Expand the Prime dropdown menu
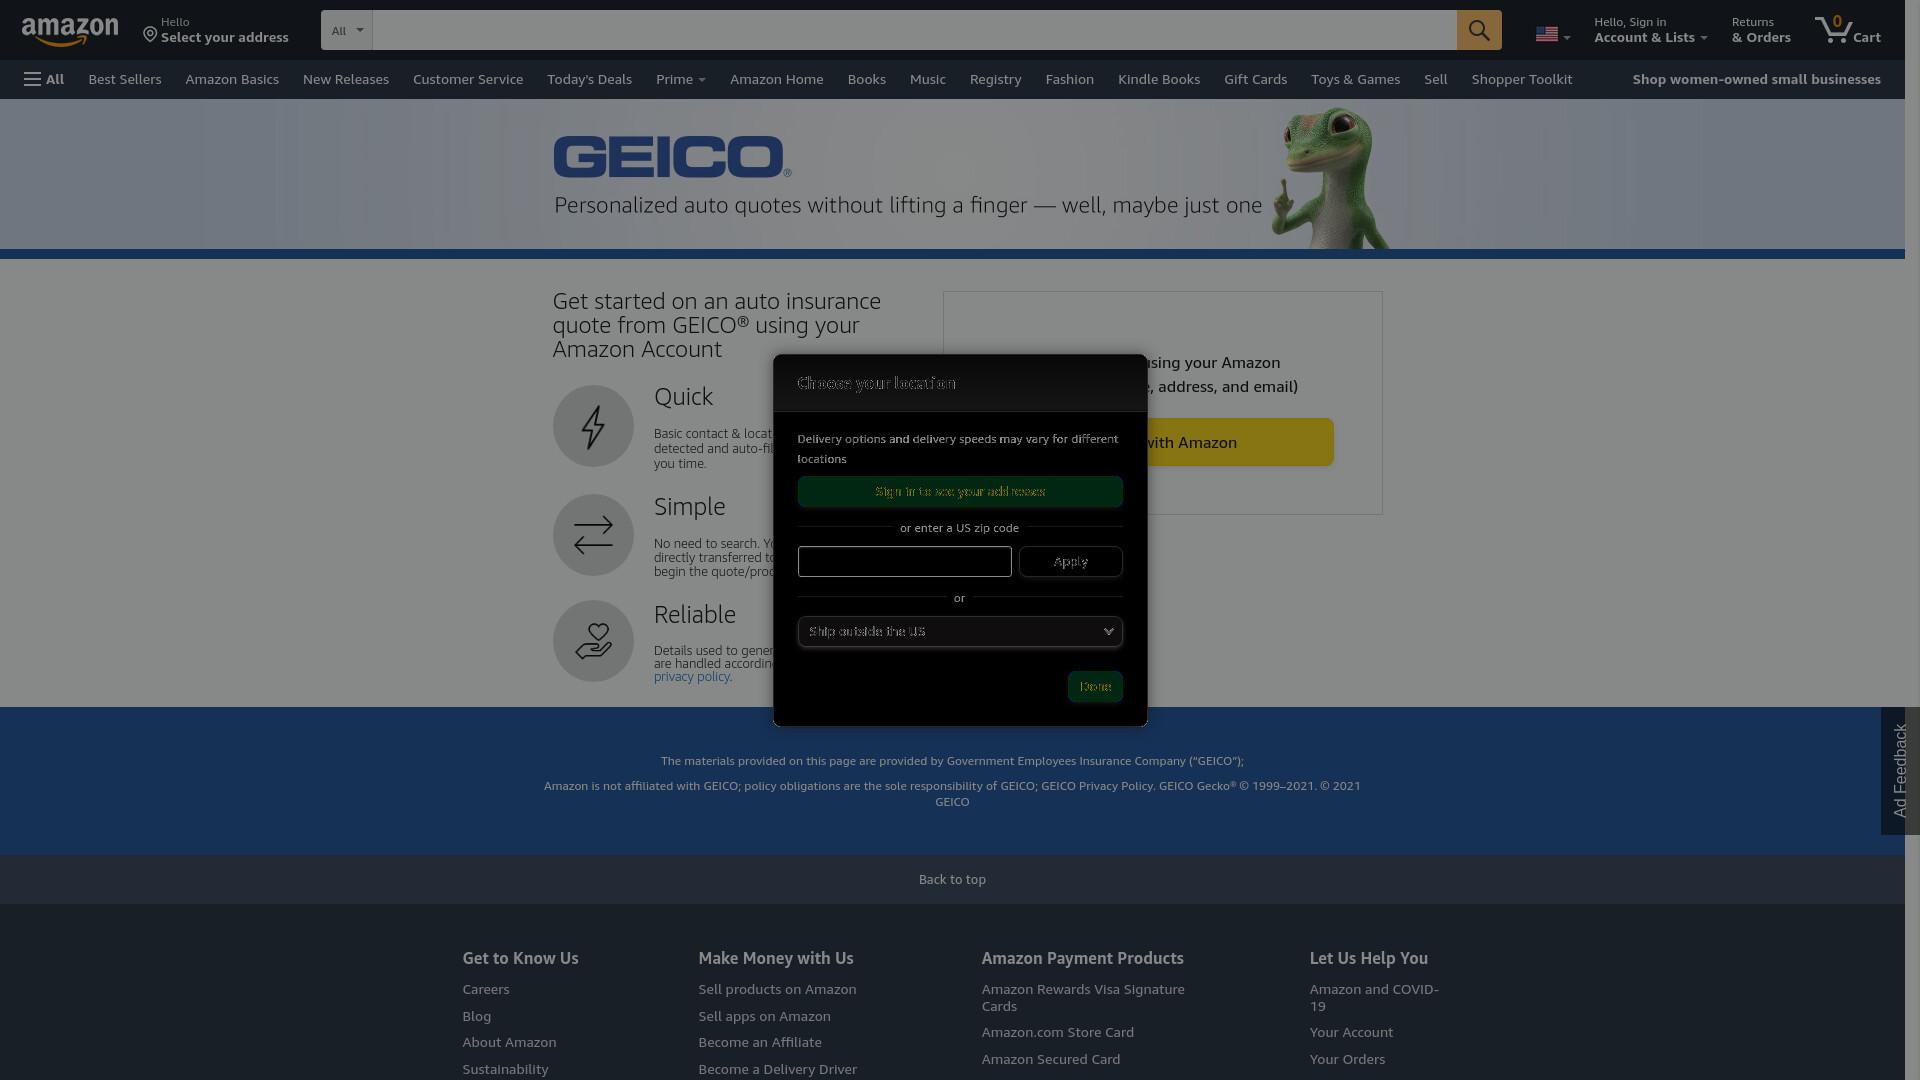Viewport: 1920px width, 1080px height. click(680, 79)
